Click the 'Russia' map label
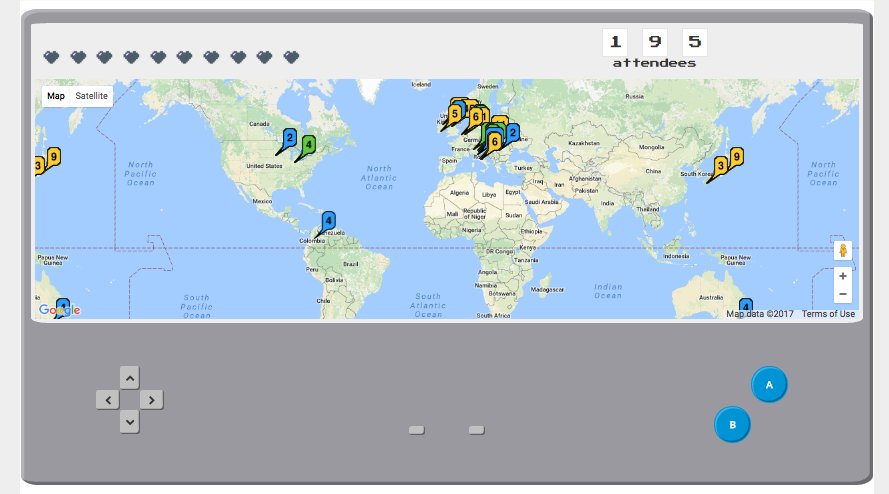Image resolution: width=889 pixels, height=494 pixels. click(x=634, y=96)
